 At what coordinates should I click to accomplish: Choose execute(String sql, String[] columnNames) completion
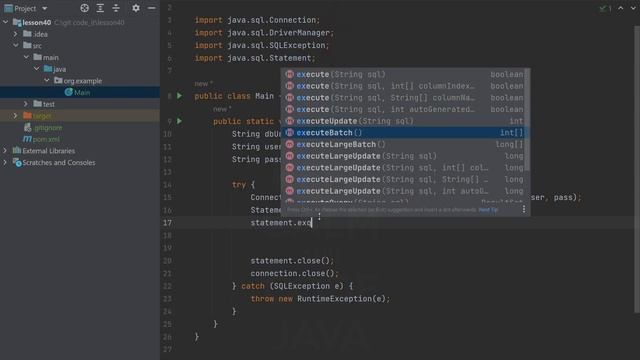[x=404, y=98]
